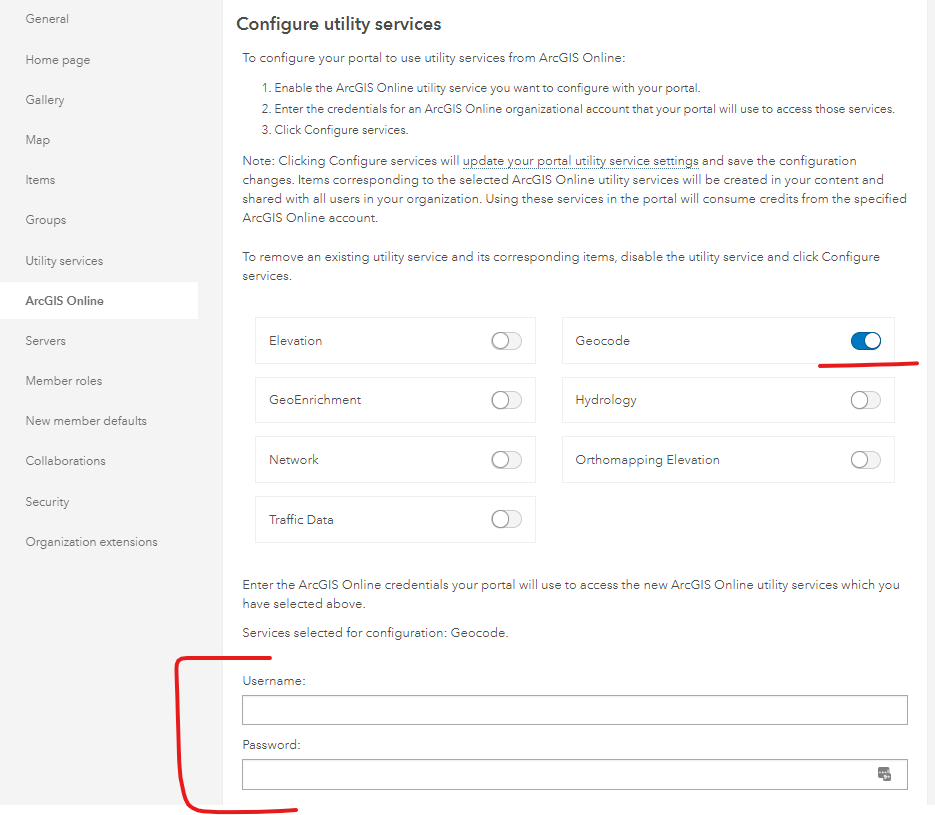Open the General settings tab
Image resolution: width=935 pixels, height=815 pixels.
tap(47, 19)
